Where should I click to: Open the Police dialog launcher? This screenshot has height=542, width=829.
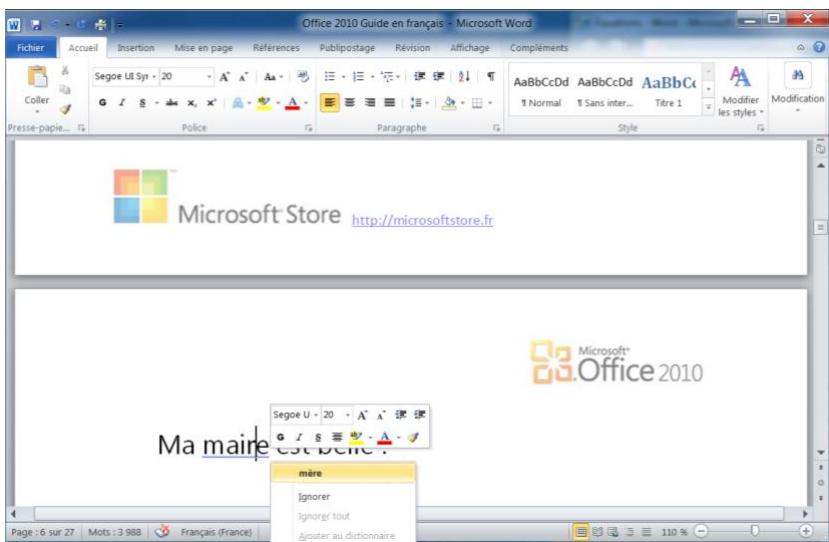pos(309,128)
